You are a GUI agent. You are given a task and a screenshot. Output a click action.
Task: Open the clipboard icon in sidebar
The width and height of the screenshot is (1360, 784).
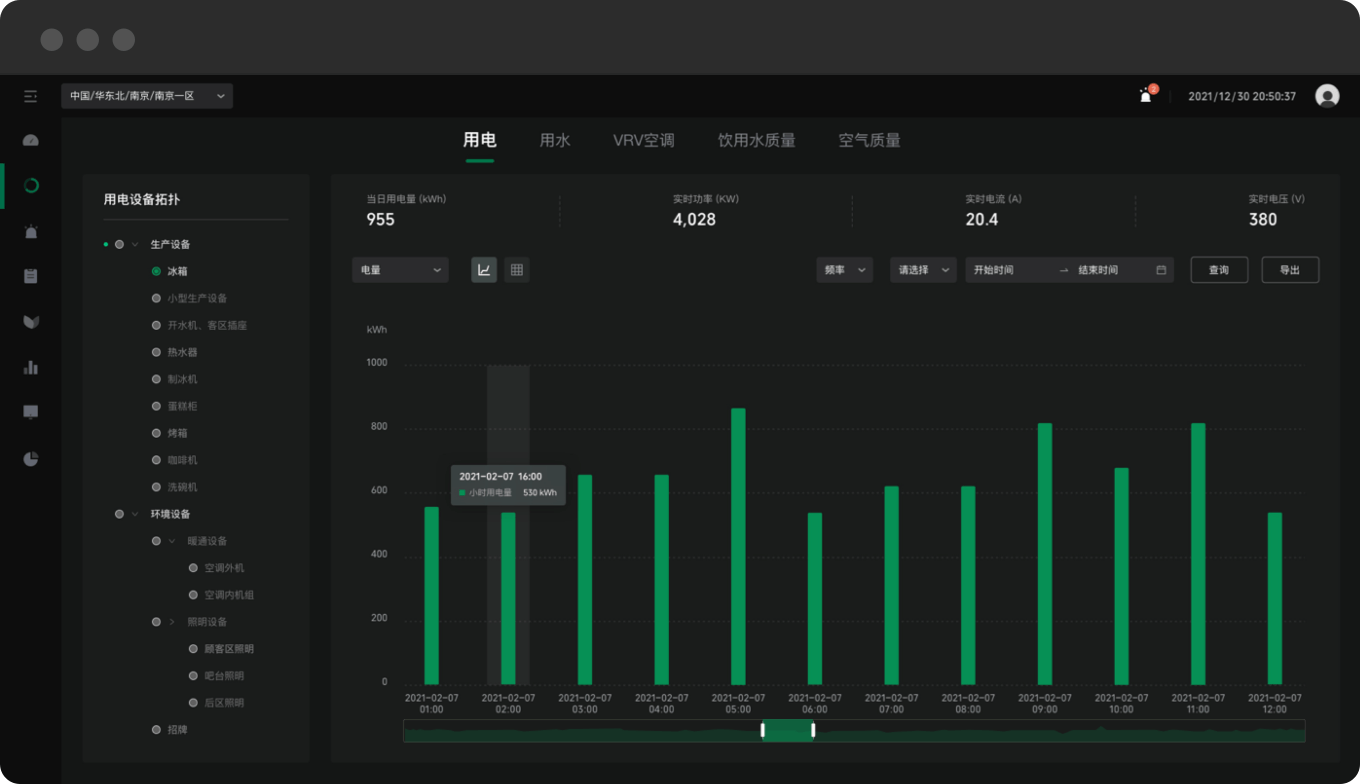coord(31,277)
